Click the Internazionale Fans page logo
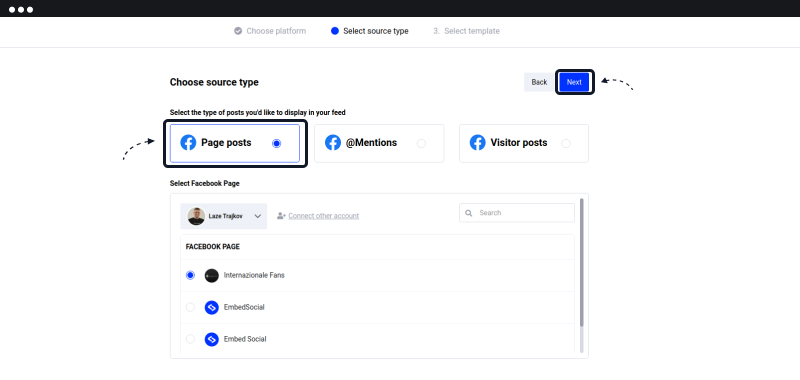 (x=212, y=275)
